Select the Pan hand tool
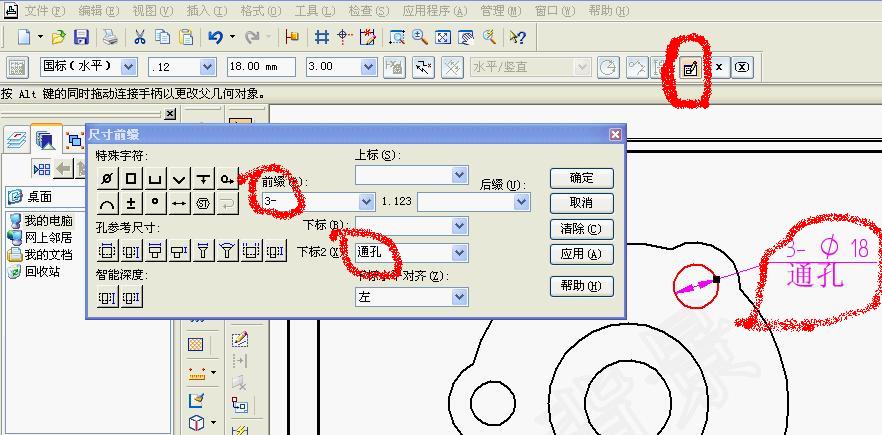The image size is (882, 435). pos(466,37)
